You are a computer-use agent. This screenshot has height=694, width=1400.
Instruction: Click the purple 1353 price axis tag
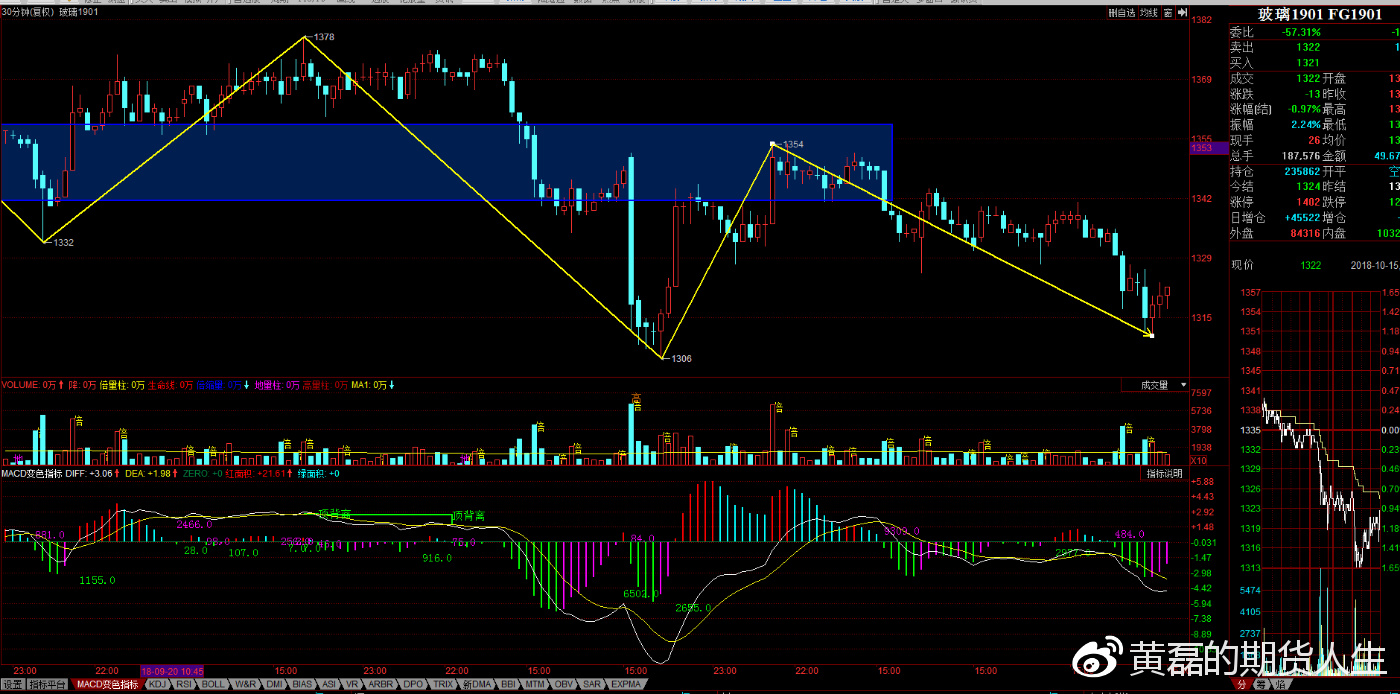[1201, 148]
